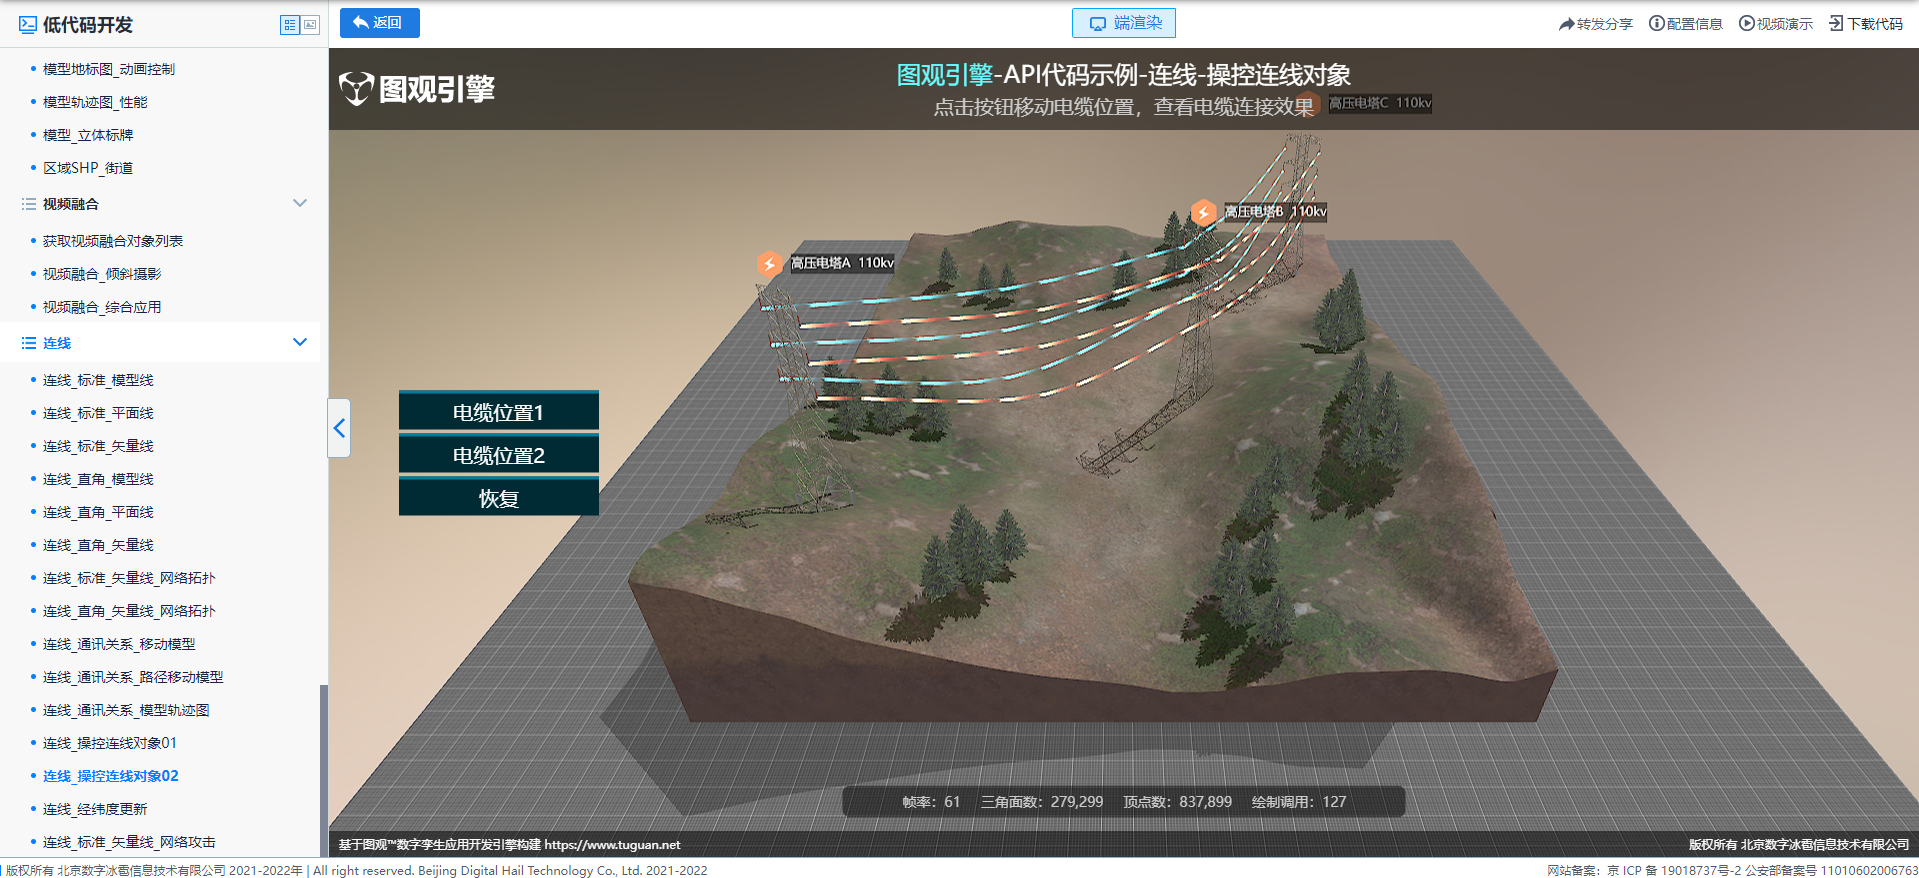Select active 连线_操控连线对象02 item
Screen dimensions: 1919x878
pyautogui.click(x=111, y=776)
